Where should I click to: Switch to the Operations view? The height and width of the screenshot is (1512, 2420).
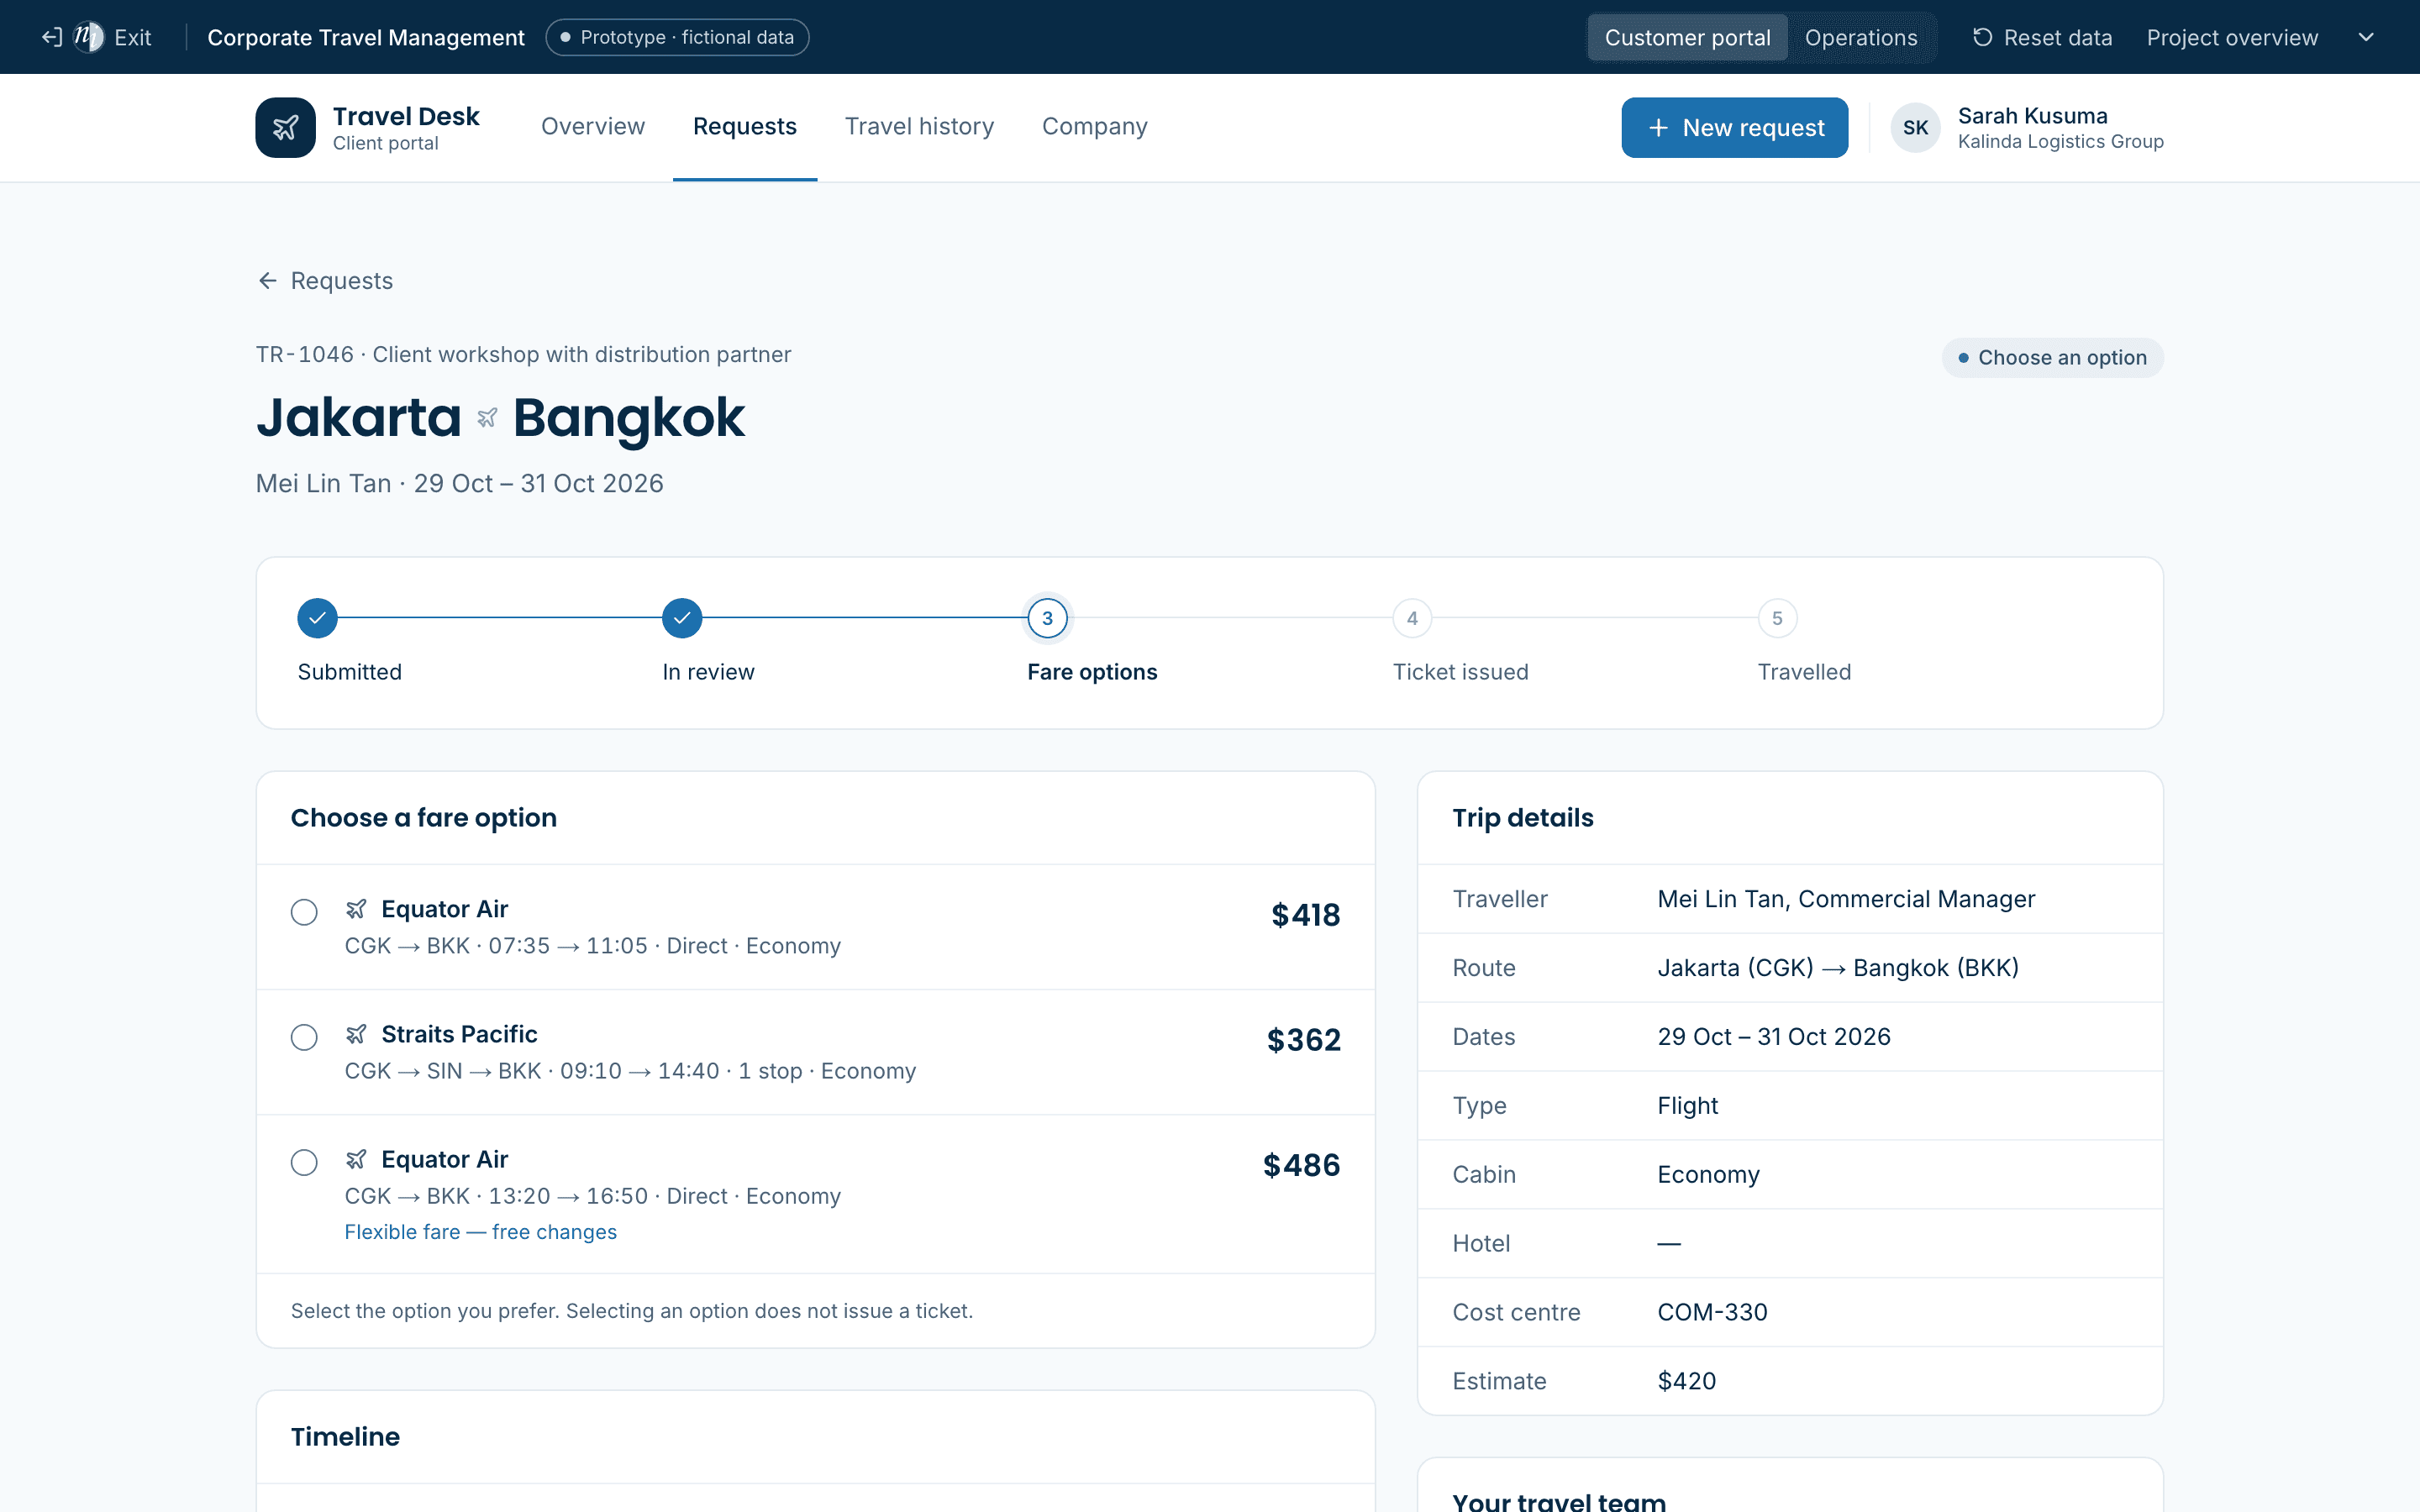click(x=1861, y=37)
